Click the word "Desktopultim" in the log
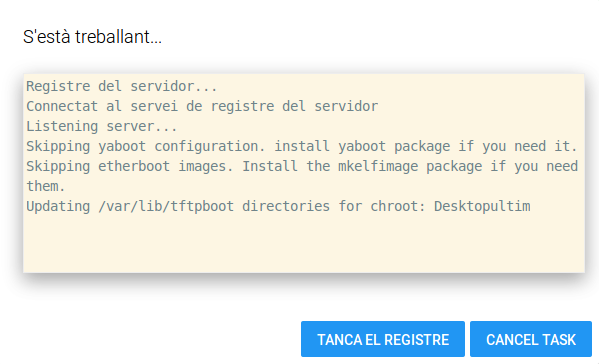Image resolution: width=599 pixels, height=364 pixels. (482, 206)
